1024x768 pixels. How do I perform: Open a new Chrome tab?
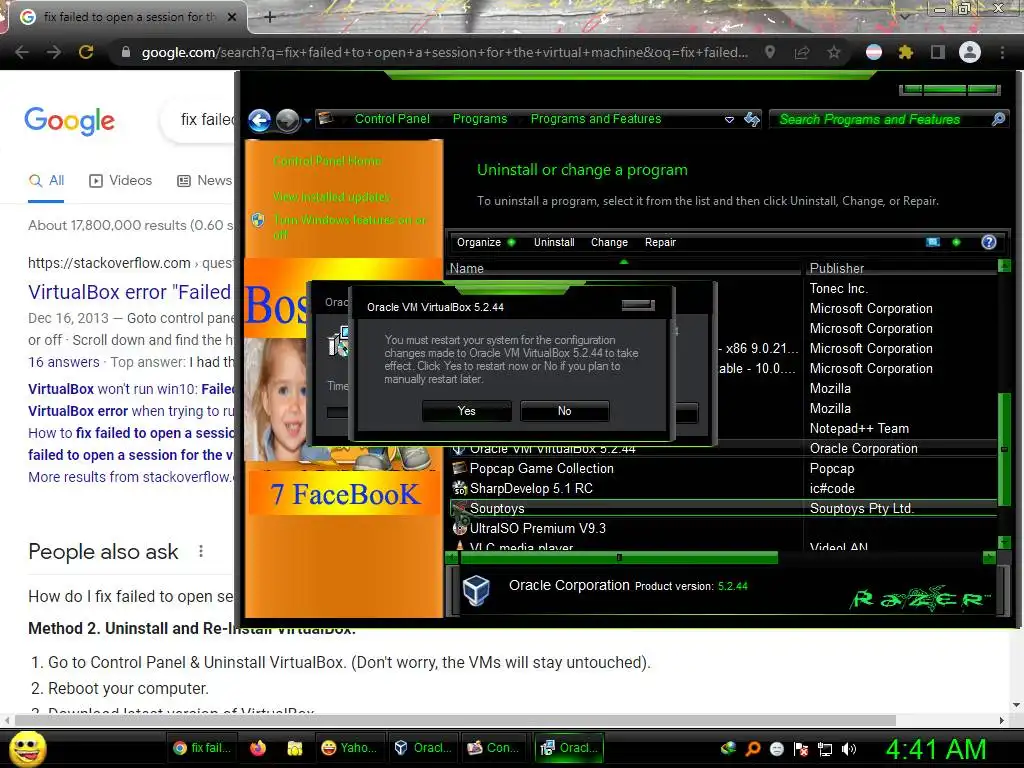click(270, 18)
